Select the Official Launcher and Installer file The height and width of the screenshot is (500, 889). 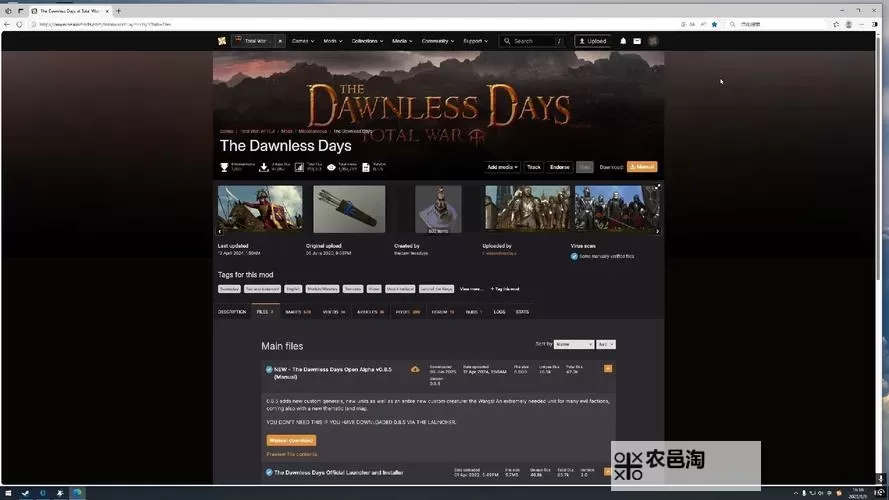[x=338, y=472]
